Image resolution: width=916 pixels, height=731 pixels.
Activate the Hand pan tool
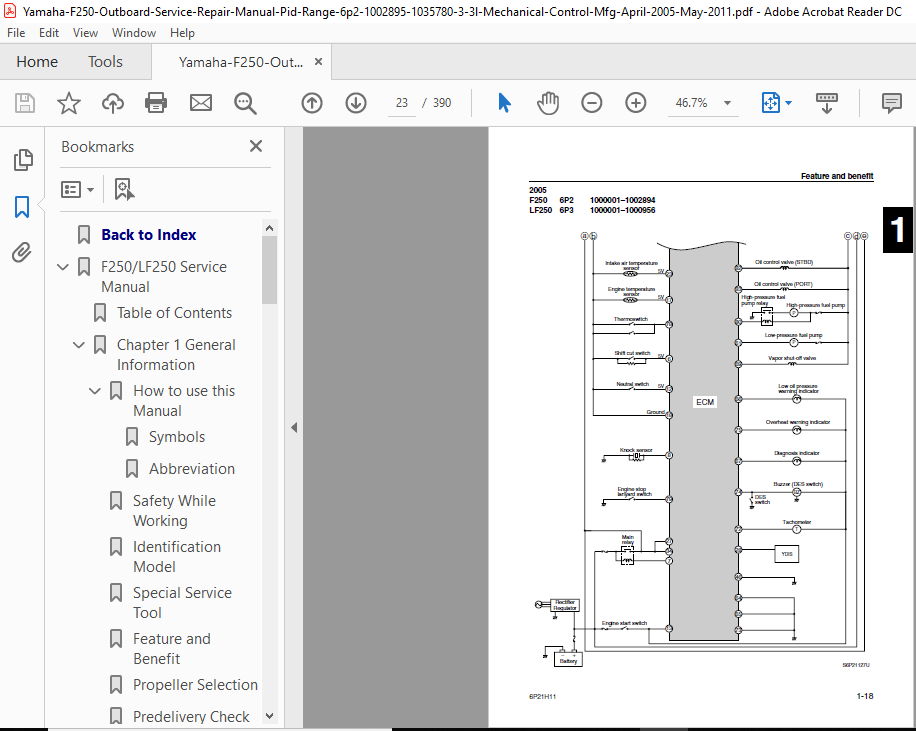[548, 103]
